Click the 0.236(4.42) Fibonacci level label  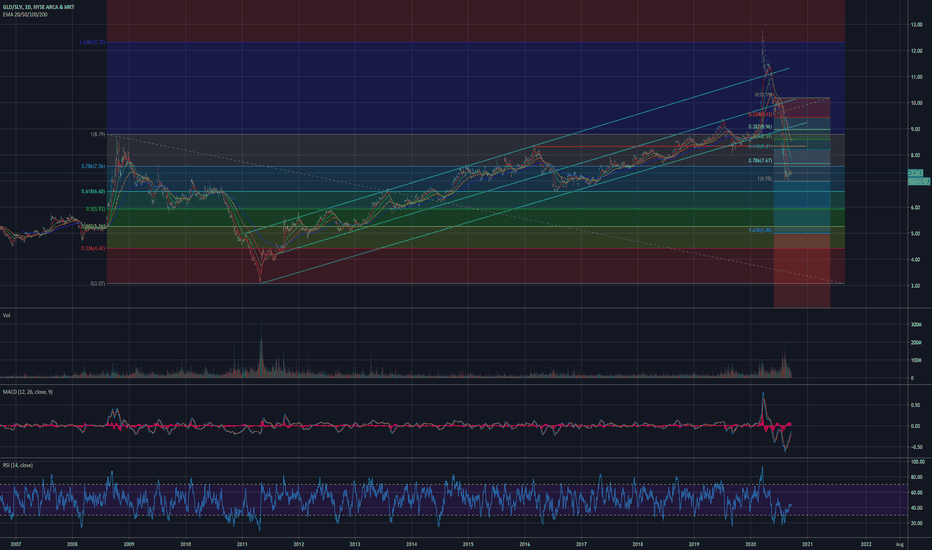93,248
